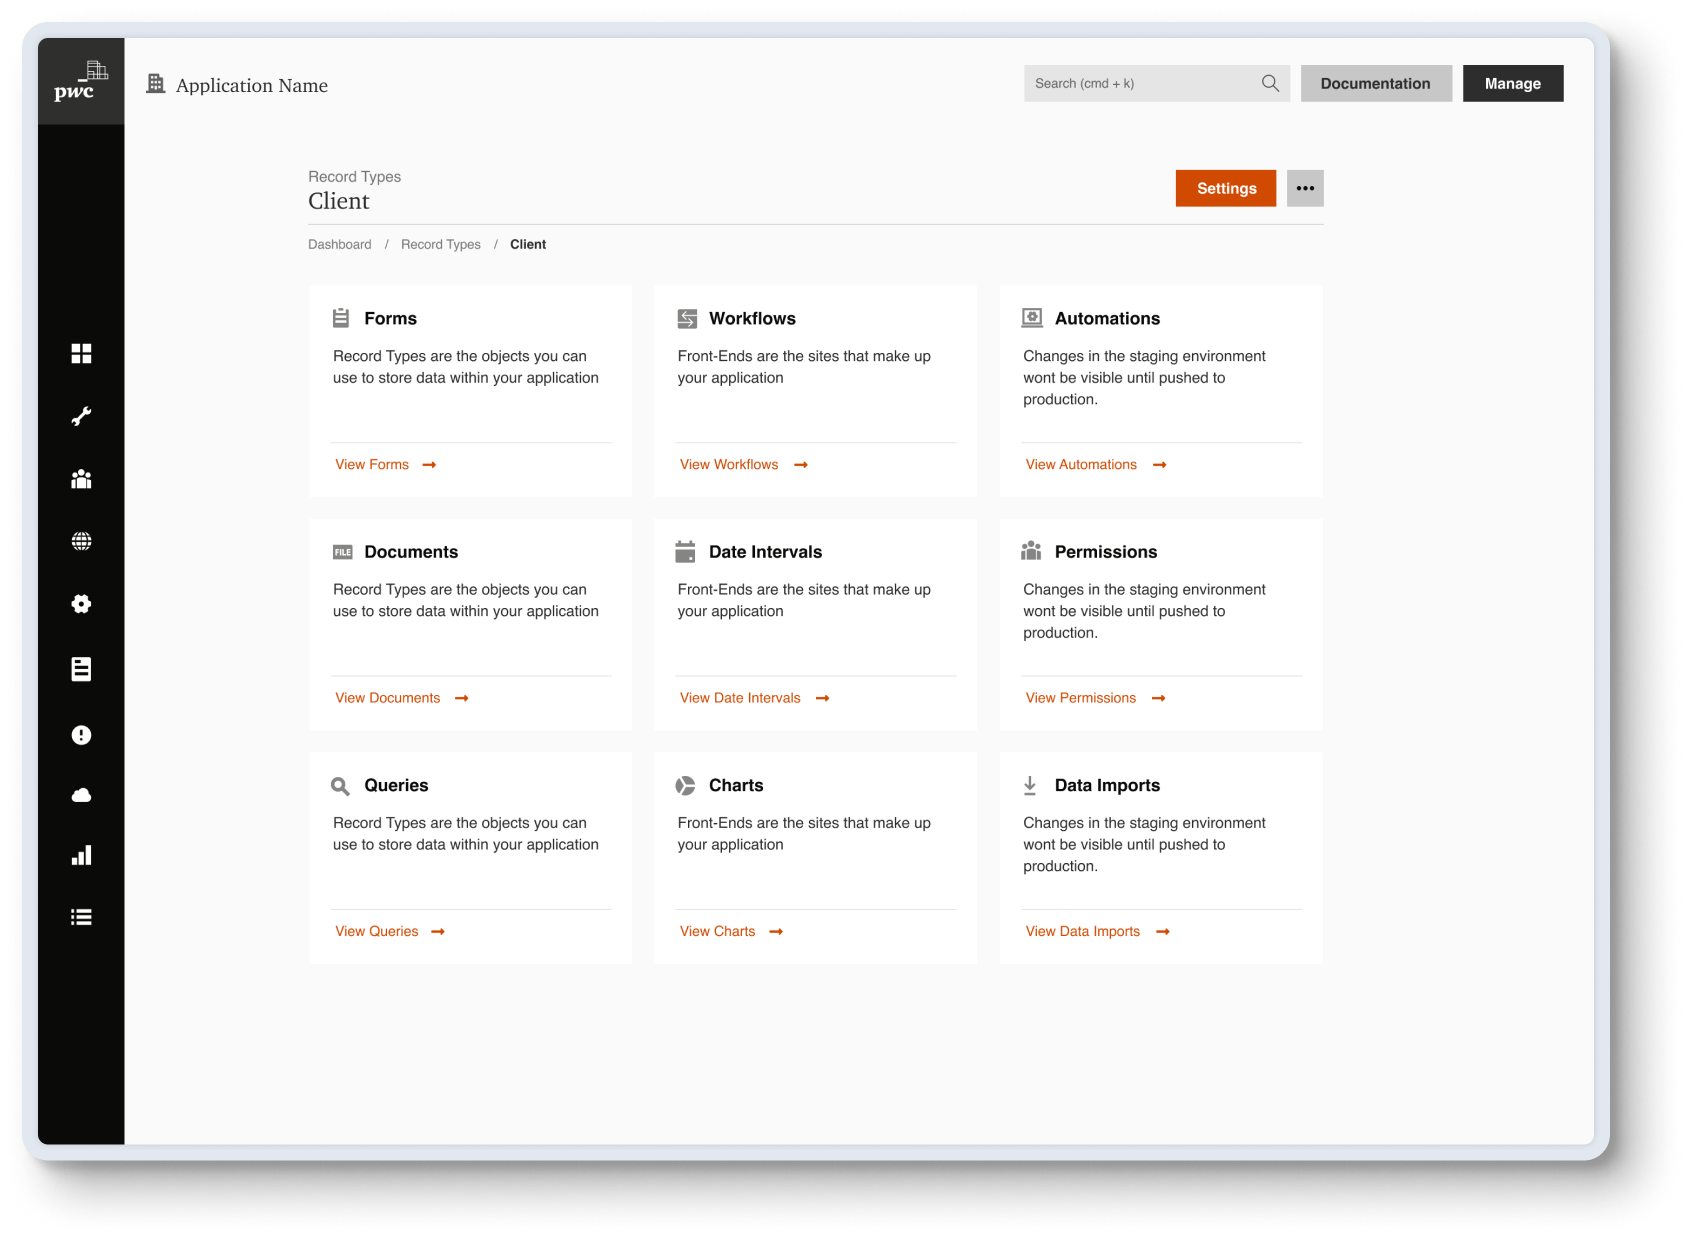The image size is (1688, 1239).
Task: Click the building icon beside Application Name
Action: (155, 83)
